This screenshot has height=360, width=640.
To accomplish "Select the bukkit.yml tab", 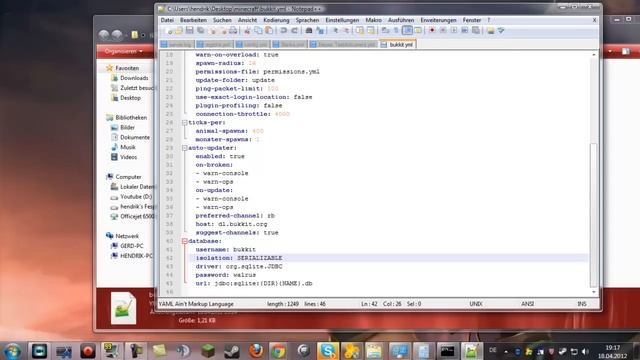I will [x=398, y=44].
